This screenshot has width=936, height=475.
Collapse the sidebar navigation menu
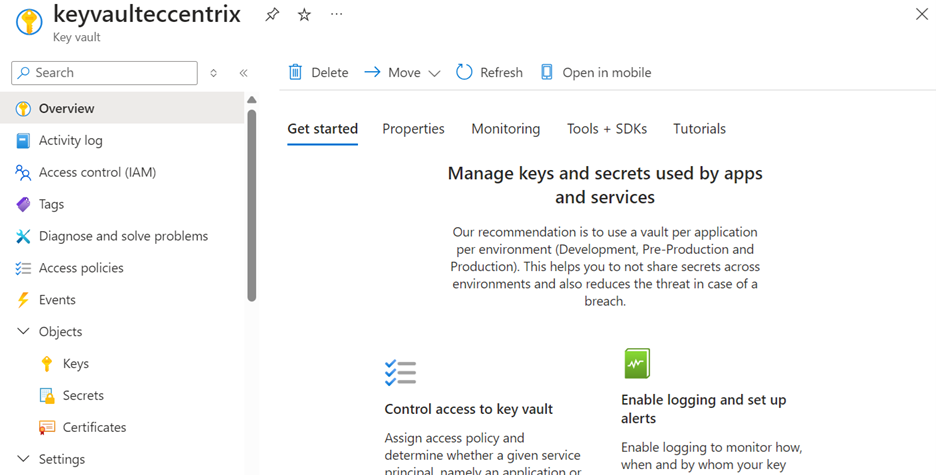click(x=243, y=73)
